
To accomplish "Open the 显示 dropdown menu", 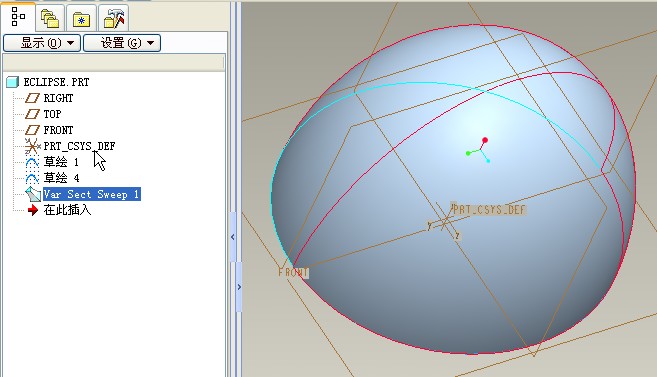I will point(41,43).
